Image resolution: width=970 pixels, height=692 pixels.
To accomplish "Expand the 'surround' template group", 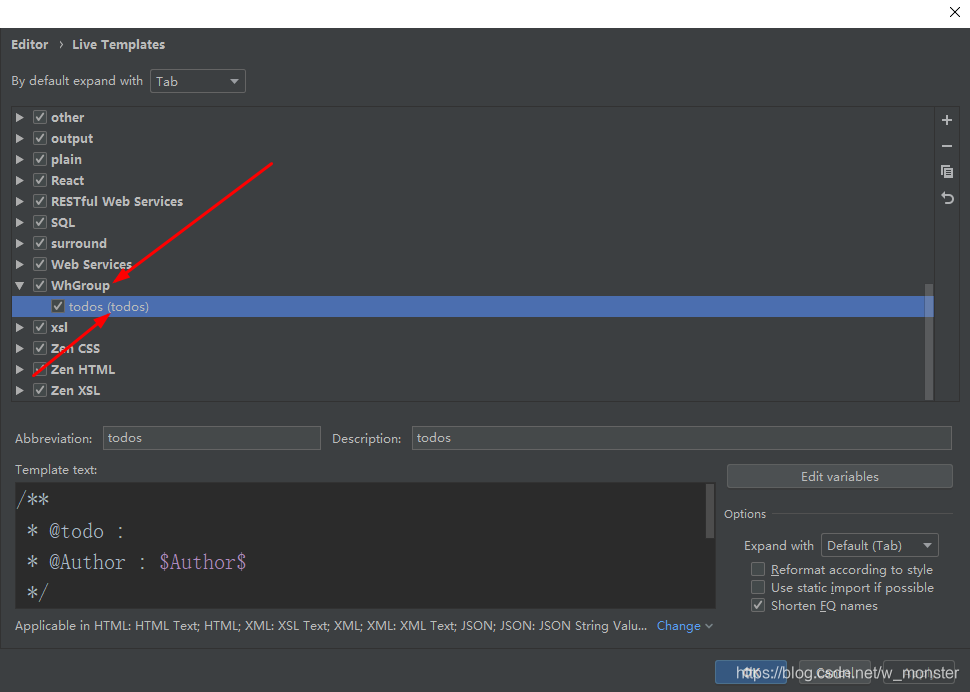I will tap(20, 243).
